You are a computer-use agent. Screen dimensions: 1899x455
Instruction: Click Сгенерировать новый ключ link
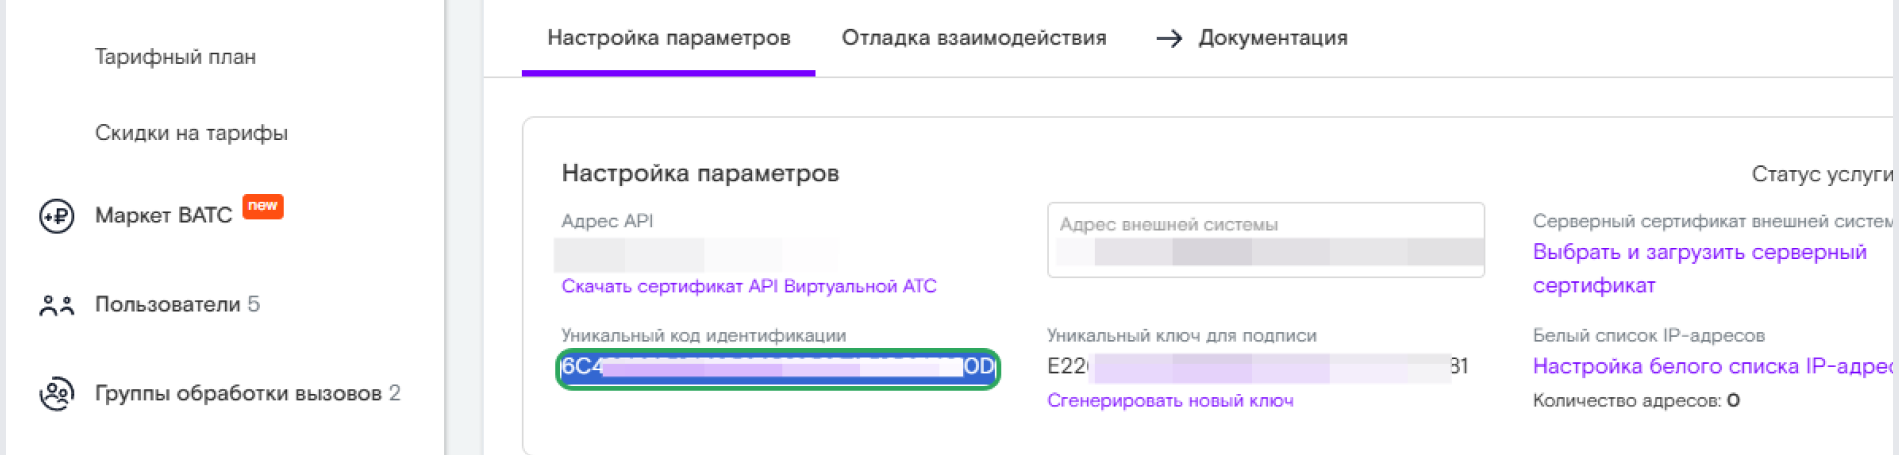[x=1169, y=401]
